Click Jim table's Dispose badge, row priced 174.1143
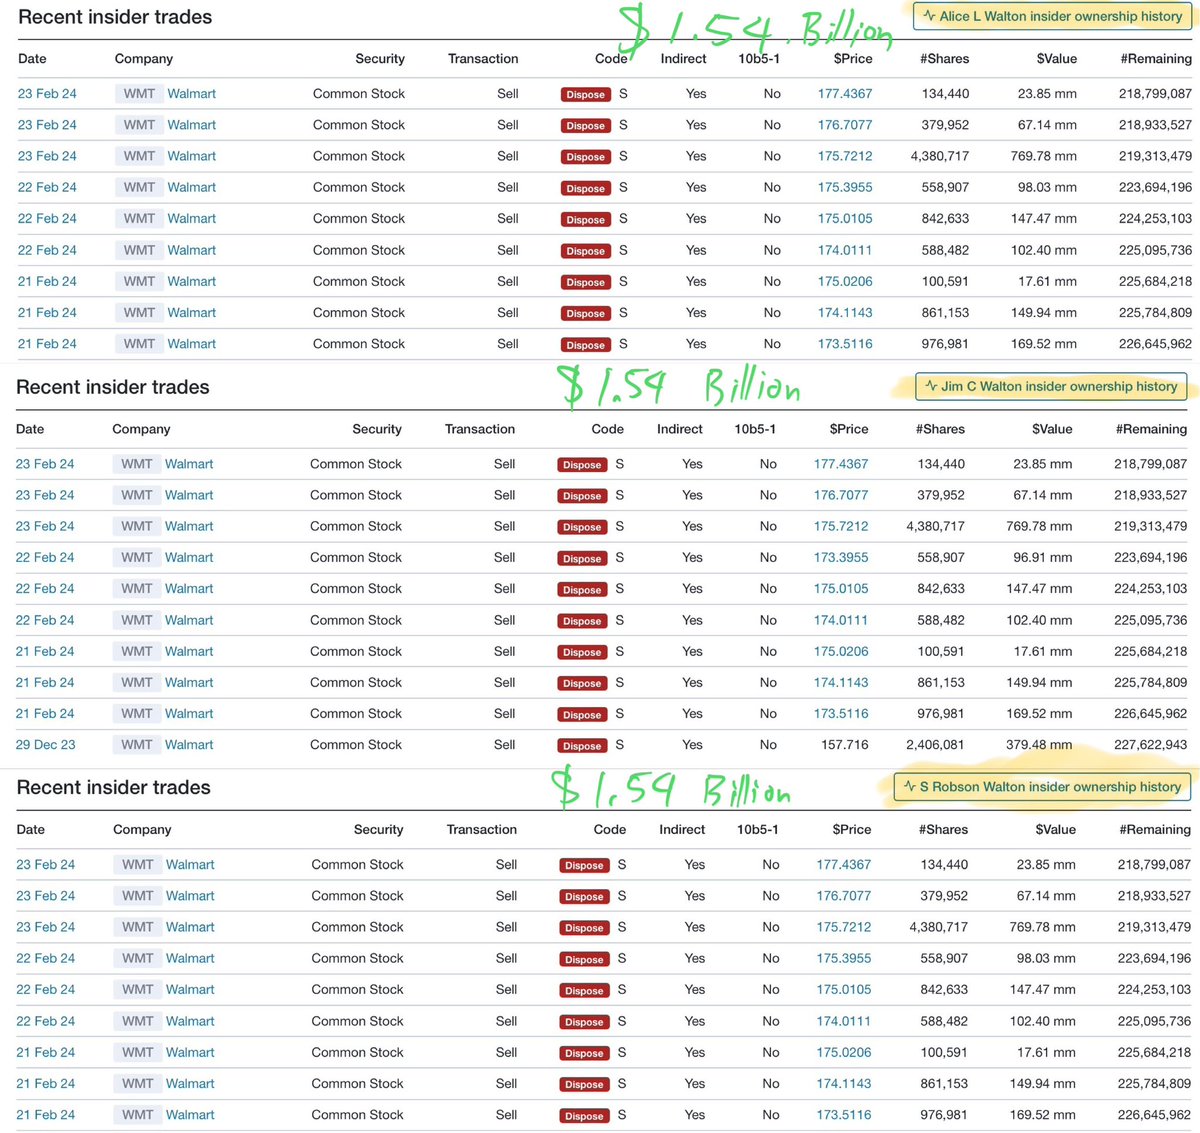This screenshot has height=1133, width=1200. [x=582, y=684]
